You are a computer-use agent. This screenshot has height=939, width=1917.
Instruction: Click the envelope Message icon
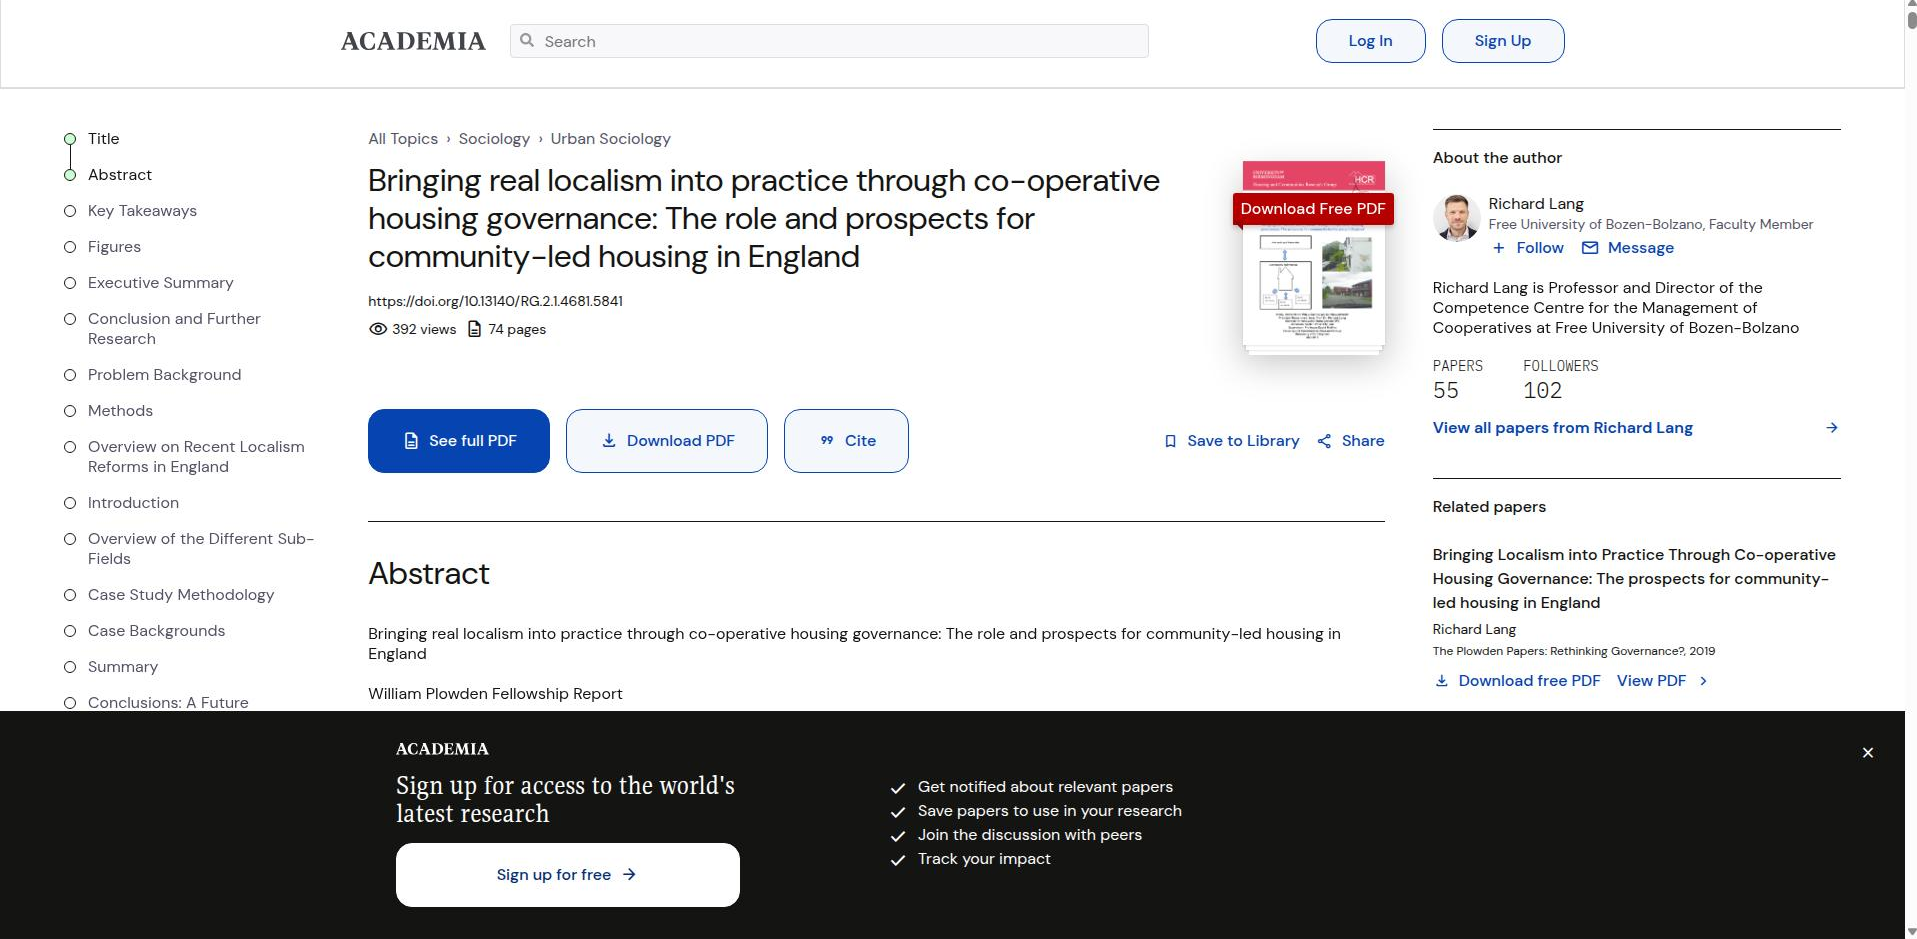(x=1590, y=248)
